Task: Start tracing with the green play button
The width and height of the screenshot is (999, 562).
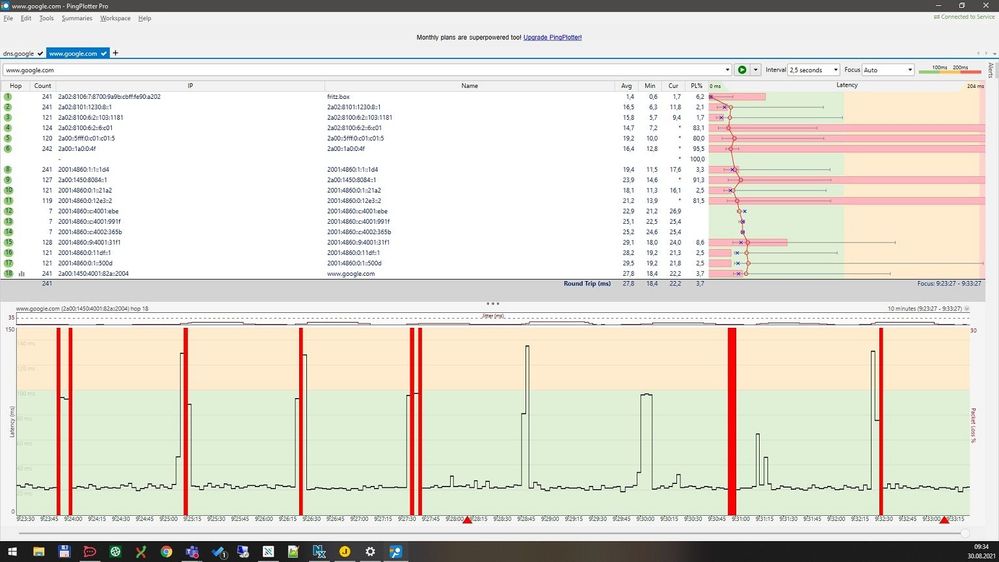Action: point(742,70)
